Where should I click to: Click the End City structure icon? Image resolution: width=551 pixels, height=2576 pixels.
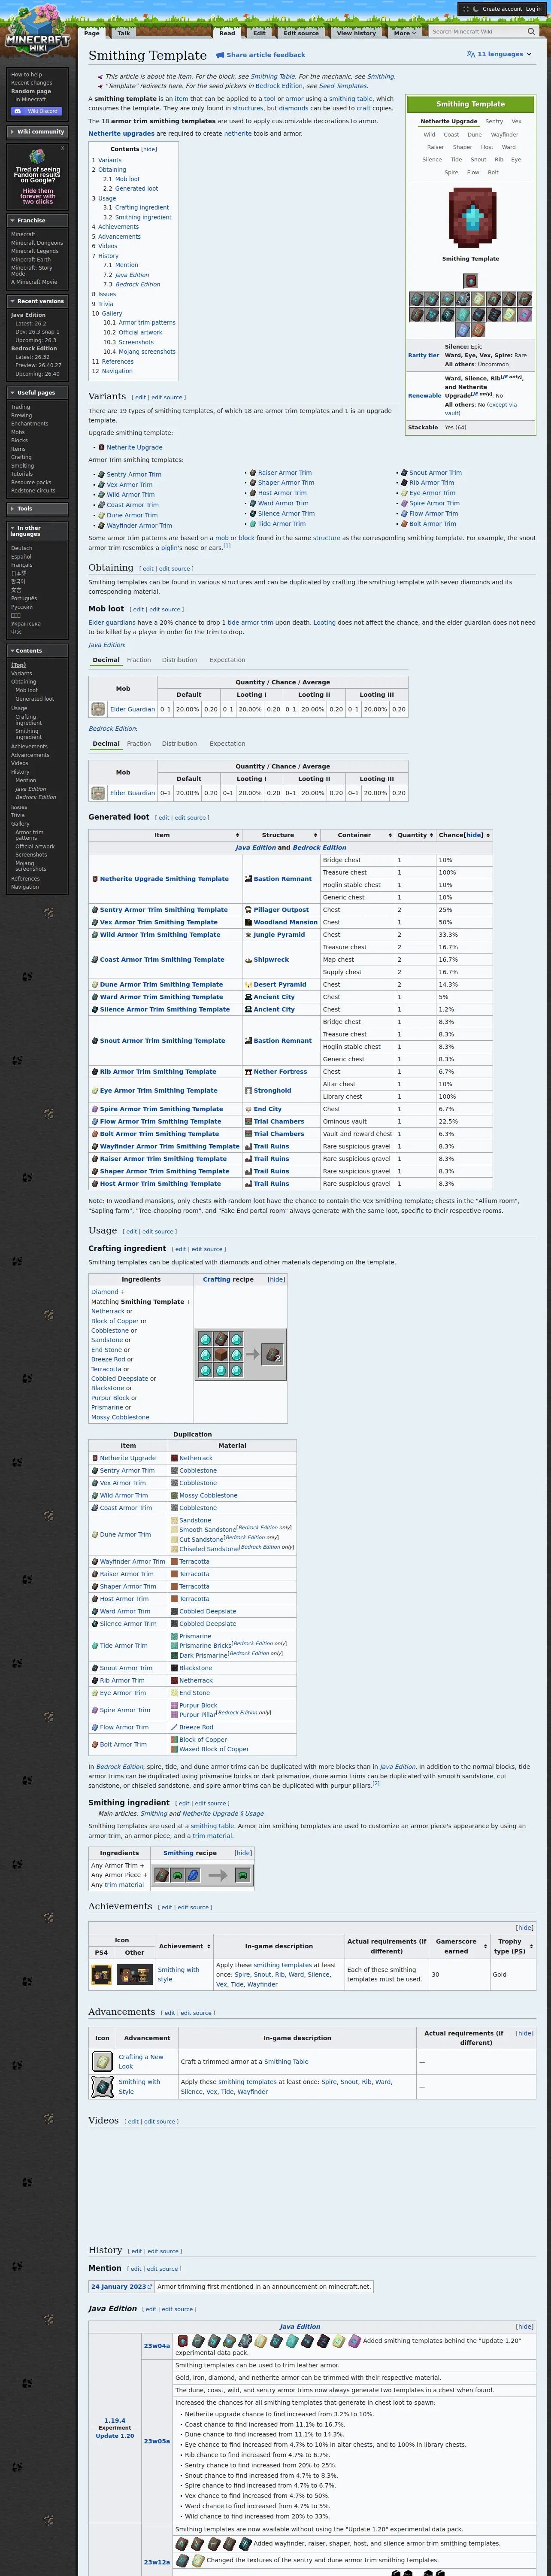pos(248,1109)
